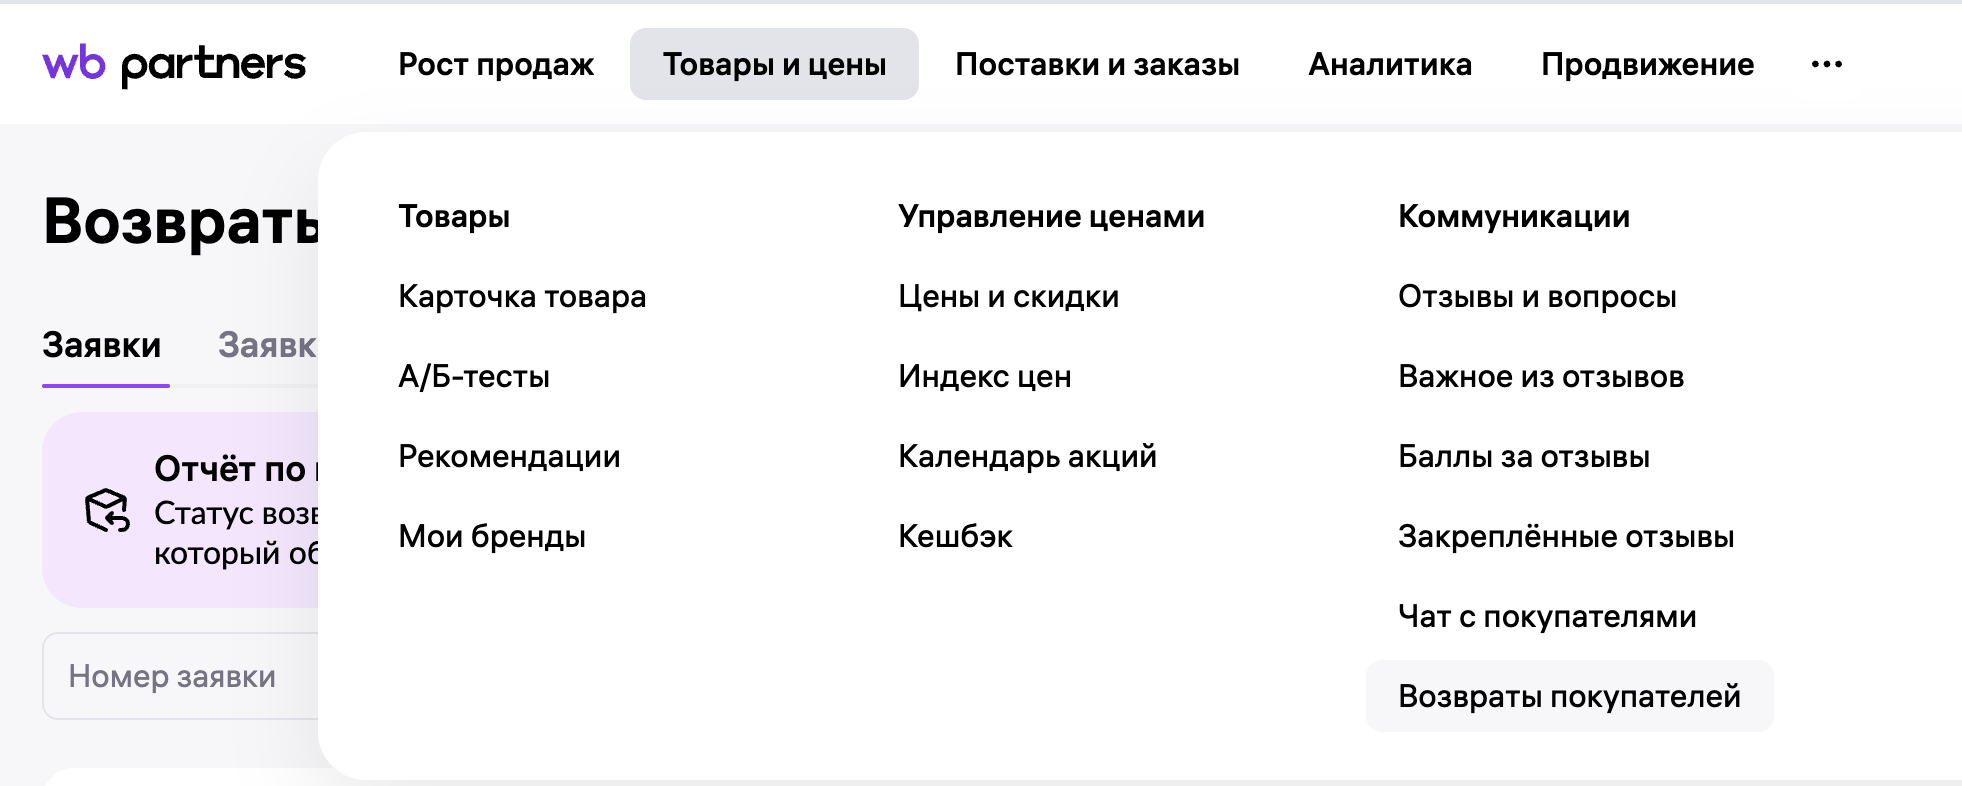Open Индекс цен
1962x786 pixels.
[984, 376]
